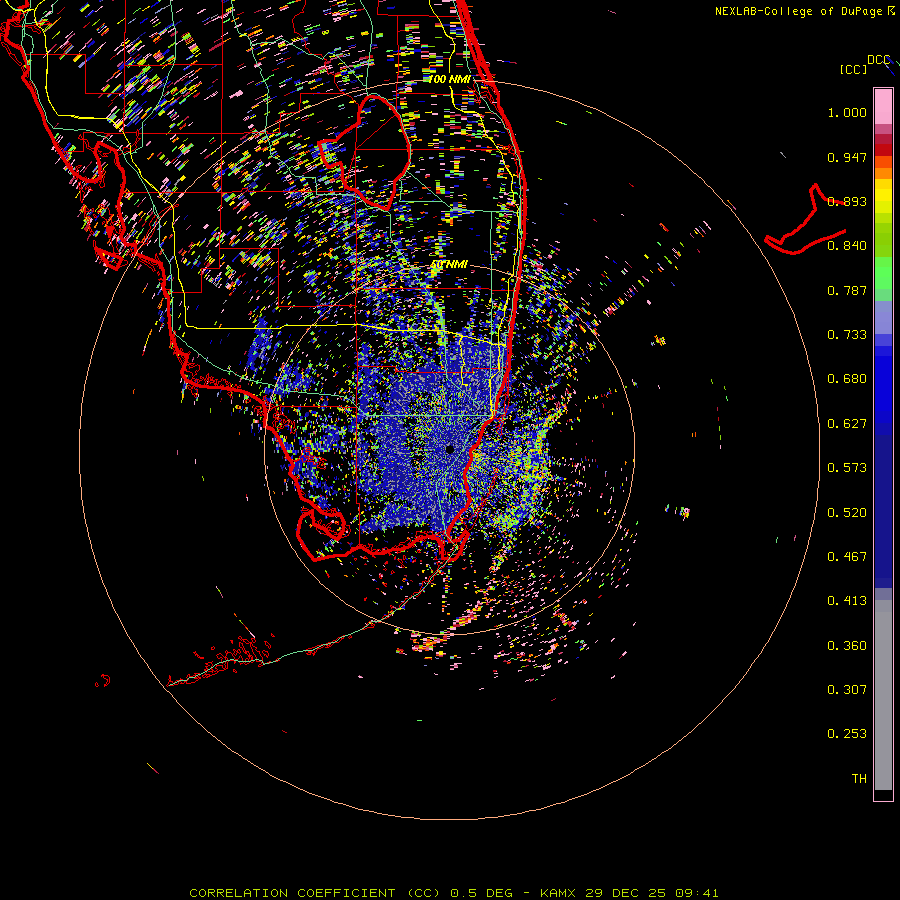Click the 50 NMI range ring label

point(449,265)
